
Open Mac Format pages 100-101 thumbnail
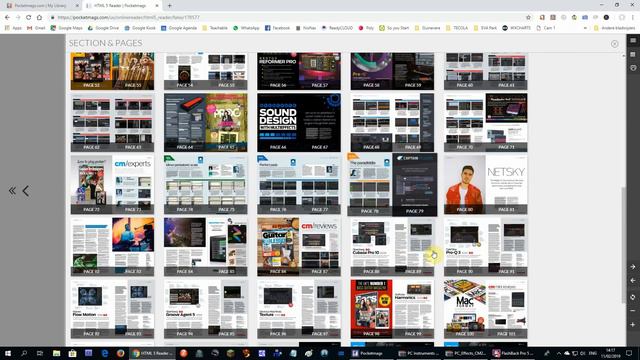486,309
